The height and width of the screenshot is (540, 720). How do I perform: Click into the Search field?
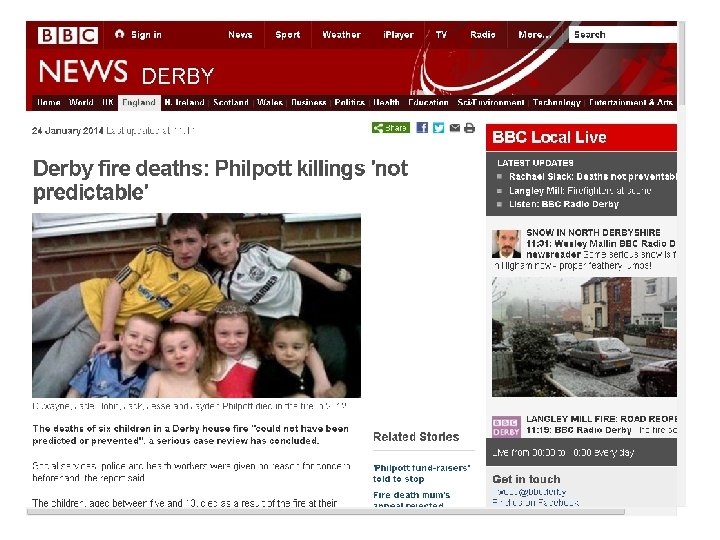pyautogui.click(x=623, y=34)
